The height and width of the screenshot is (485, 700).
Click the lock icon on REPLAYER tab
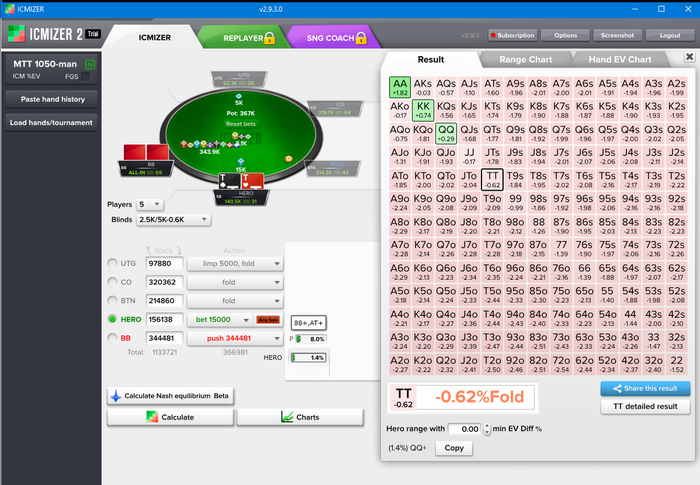click(x=270, y=38)
